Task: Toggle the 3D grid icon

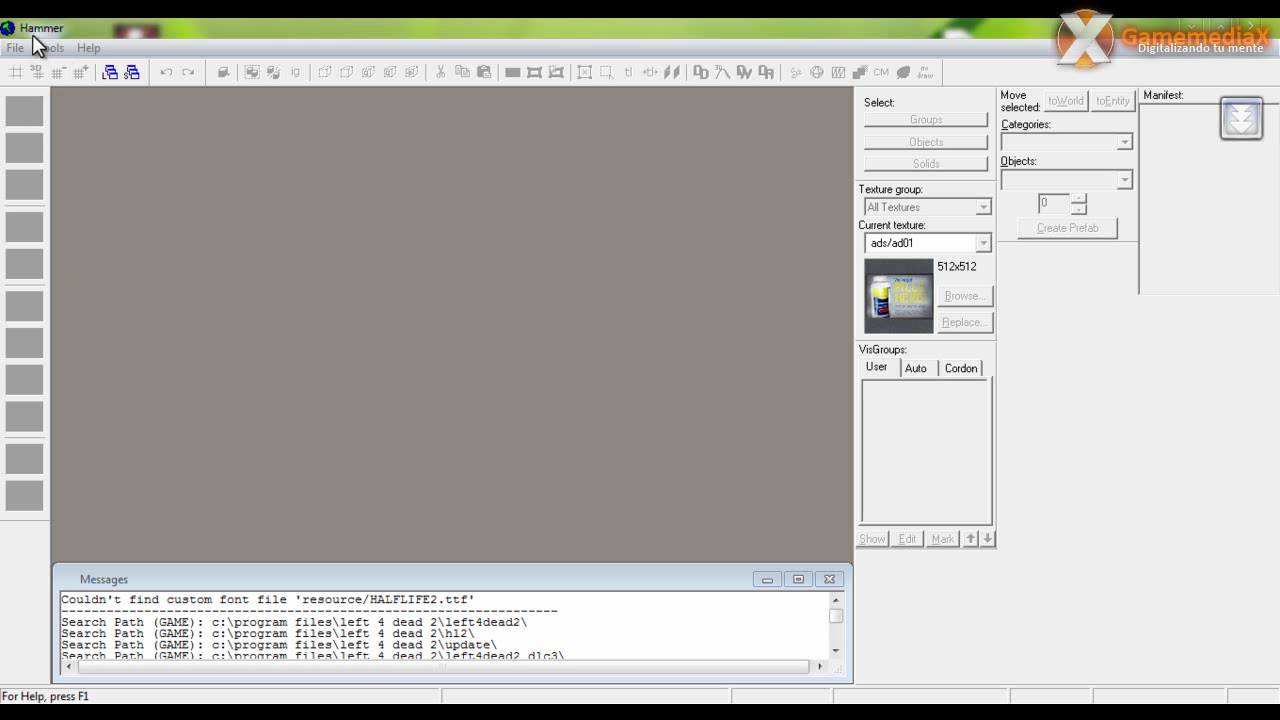Action: point(37,72)
